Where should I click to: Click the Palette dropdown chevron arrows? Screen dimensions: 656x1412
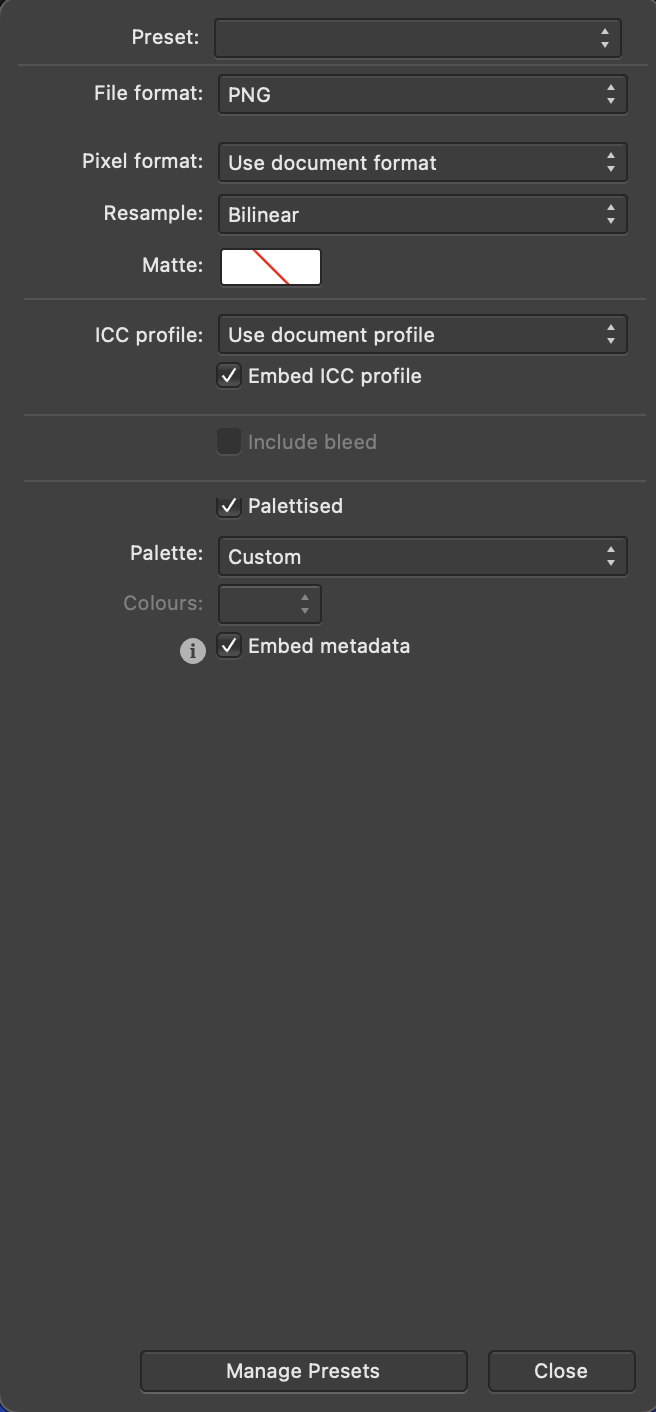coord(610,557)
